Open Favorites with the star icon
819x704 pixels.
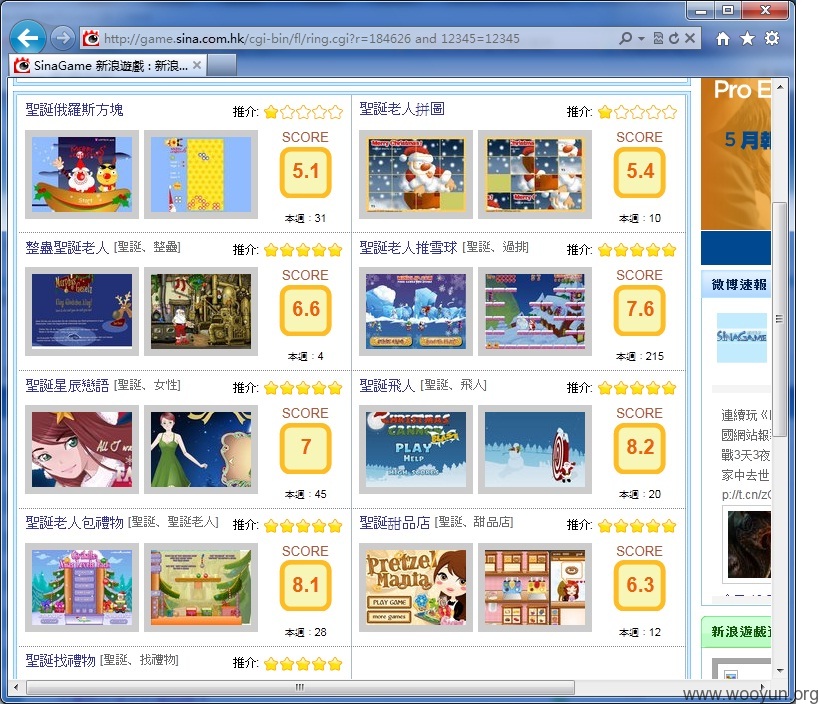pos(747,38)
